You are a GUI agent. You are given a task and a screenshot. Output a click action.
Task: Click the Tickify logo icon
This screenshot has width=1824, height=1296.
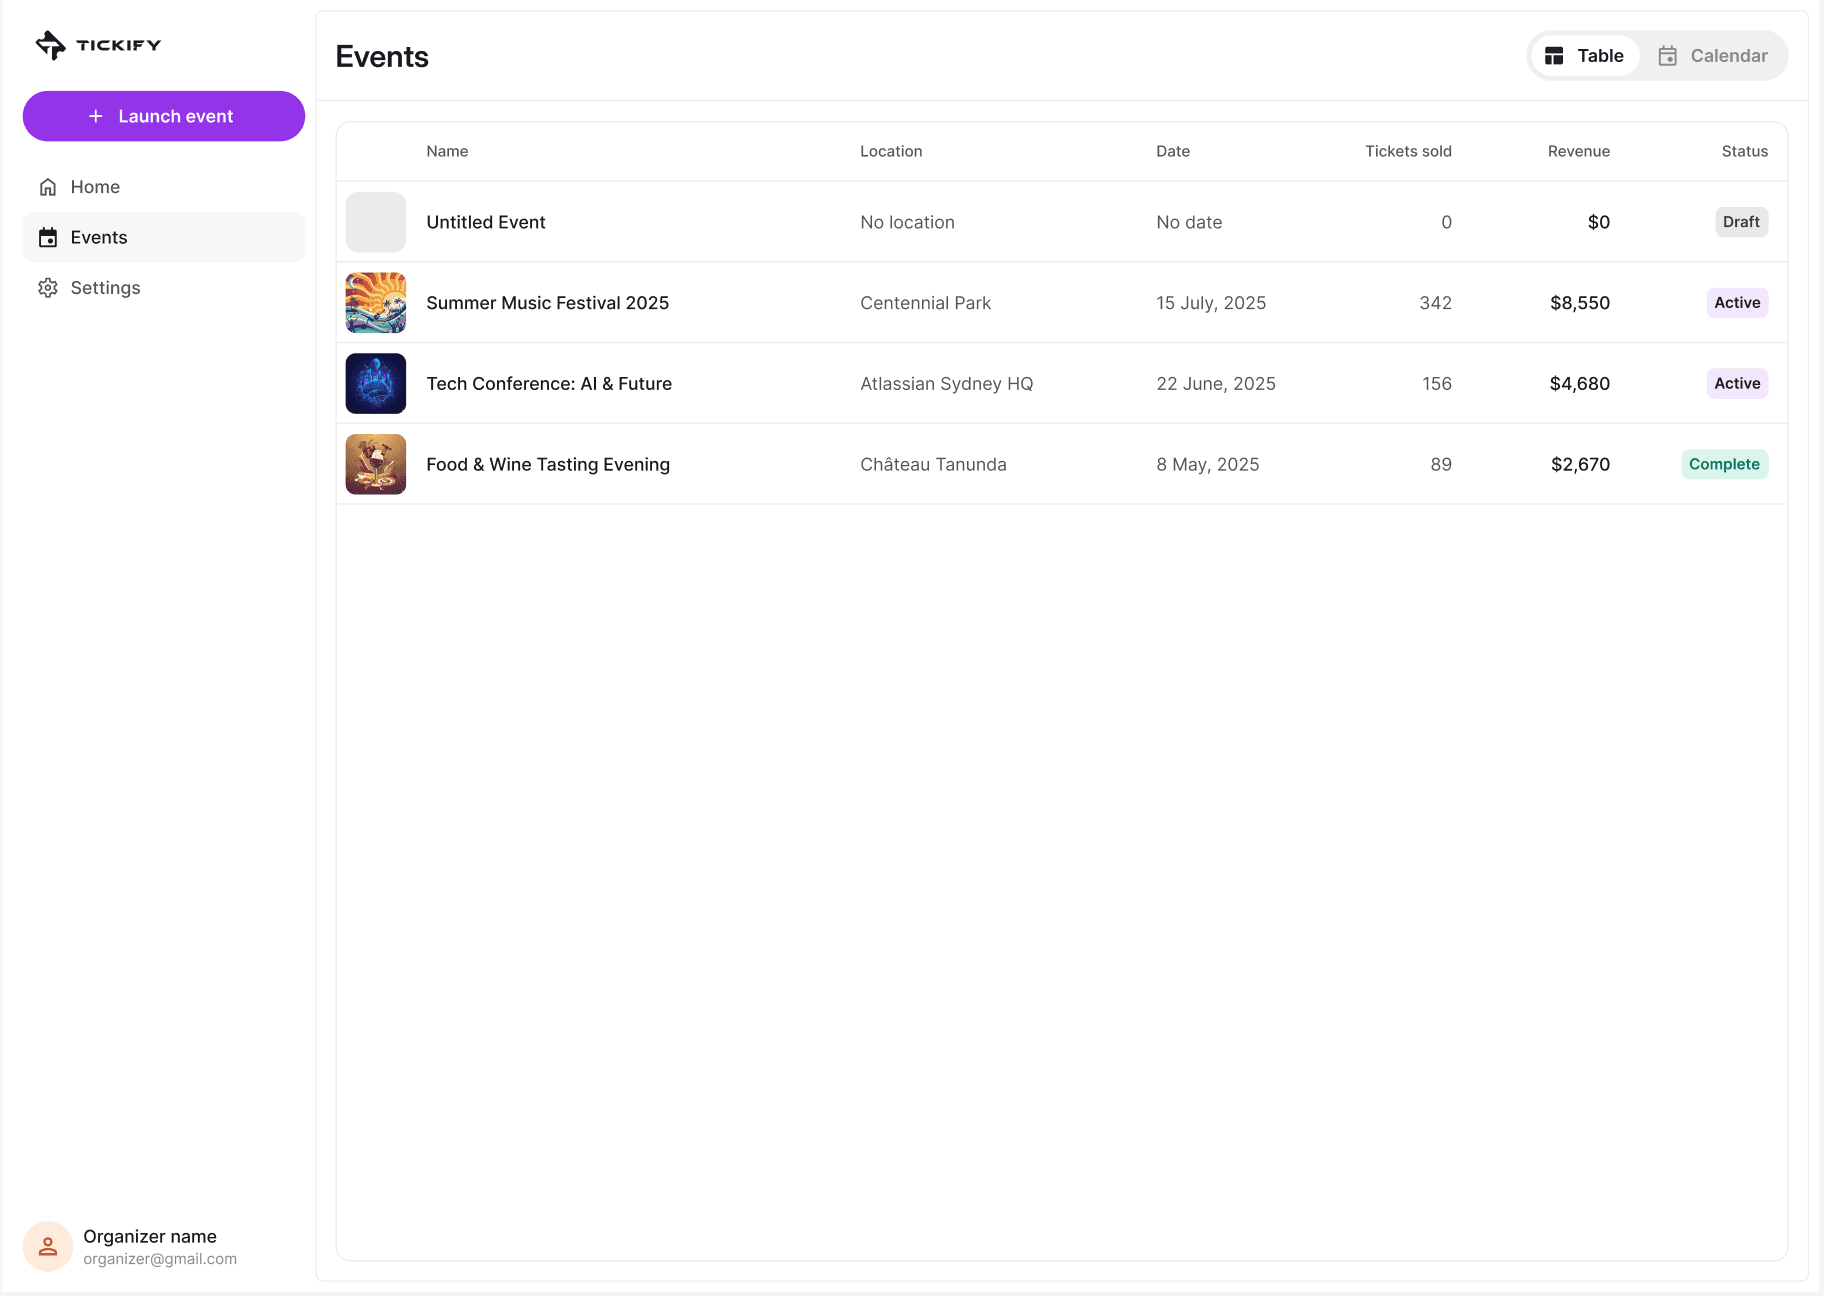click(x=50, y=45)
